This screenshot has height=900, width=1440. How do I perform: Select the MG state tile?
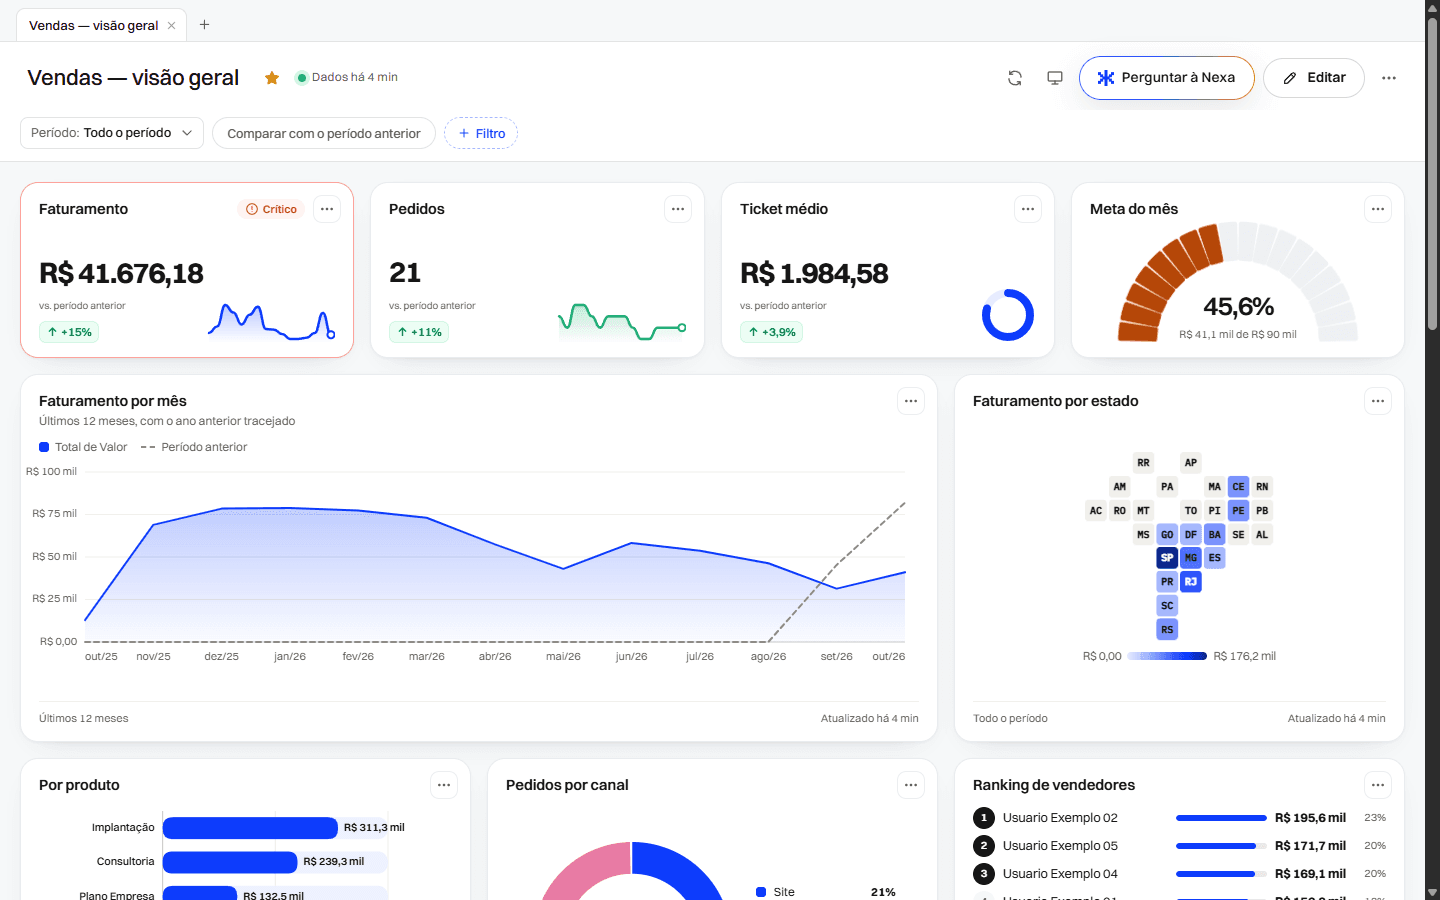click(x=1191, y=558)
